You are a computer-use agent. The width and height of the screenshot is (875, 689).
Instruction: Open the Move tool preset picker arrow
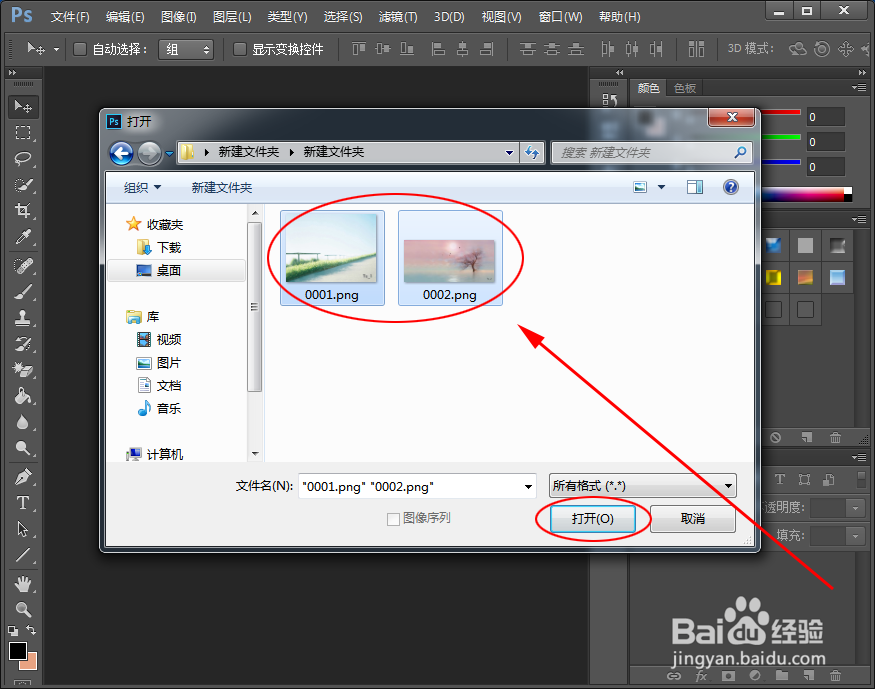(x=56, y=50)
